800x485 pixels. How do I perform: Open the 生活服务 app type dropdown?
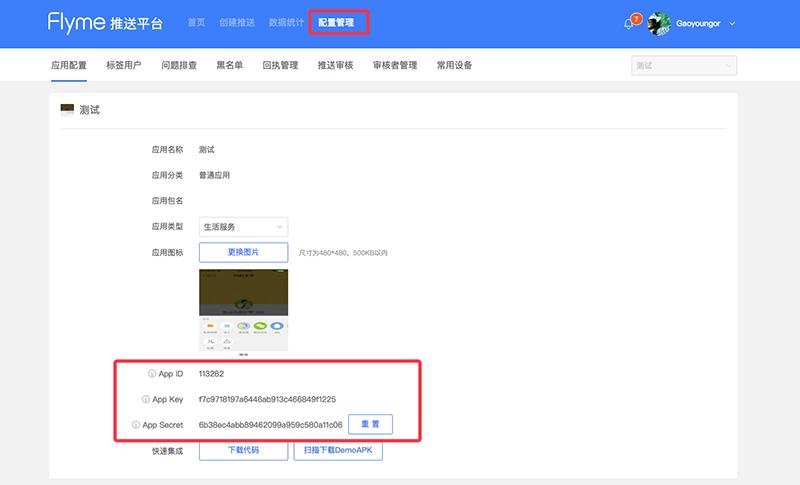click(x=243, y=227)
